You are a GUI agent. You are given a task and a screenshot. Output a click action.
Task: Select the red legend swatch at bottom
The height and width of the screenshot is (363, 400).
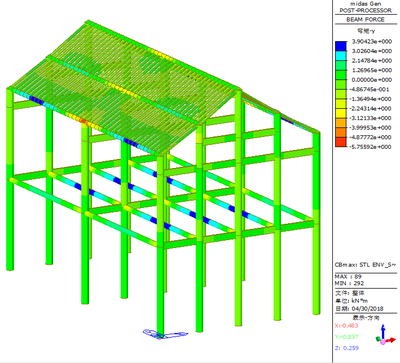click(341, 142)
